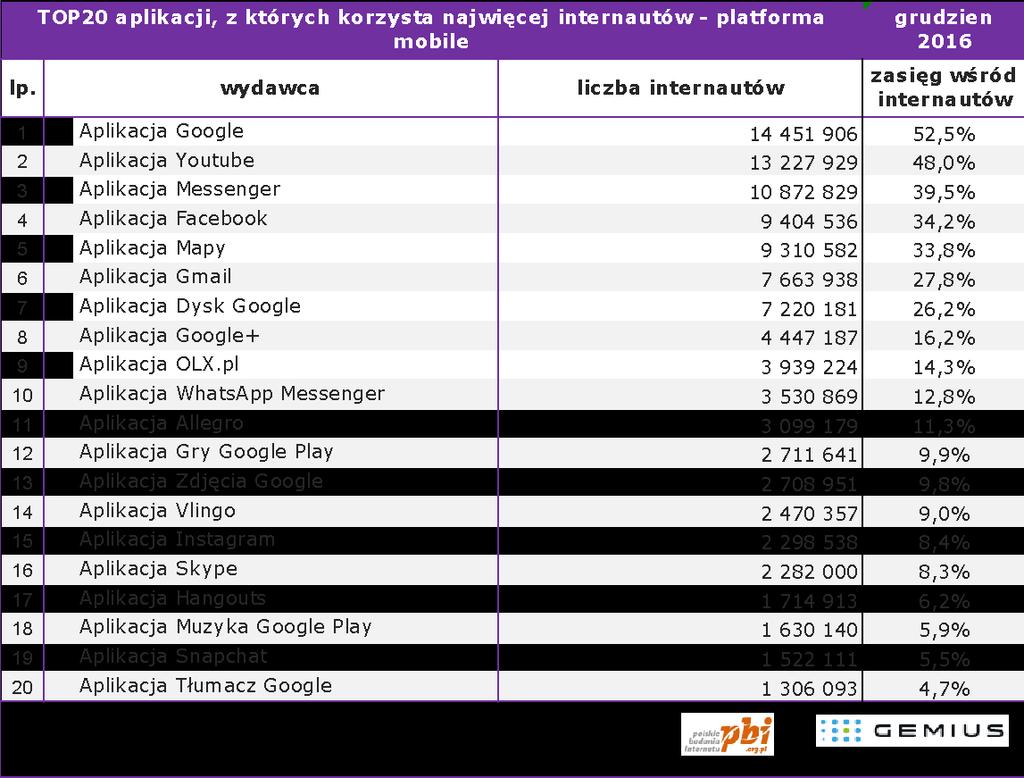Viewport: 1024px width, 778px height.
Task: Click the 'grudzień 2016' header cell
Action: pyautogui.click(x=944, y=29)
